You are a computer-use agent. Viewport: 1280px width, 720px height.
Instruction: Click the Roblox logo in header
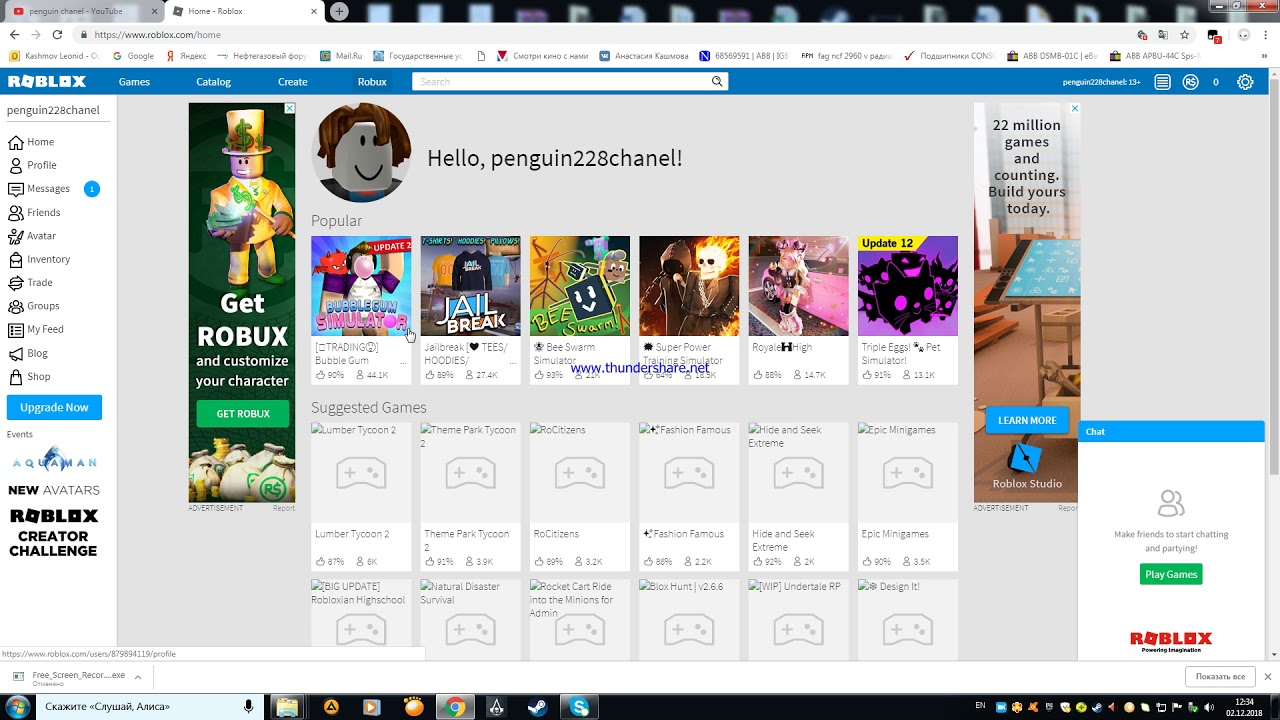click(47, 82)
